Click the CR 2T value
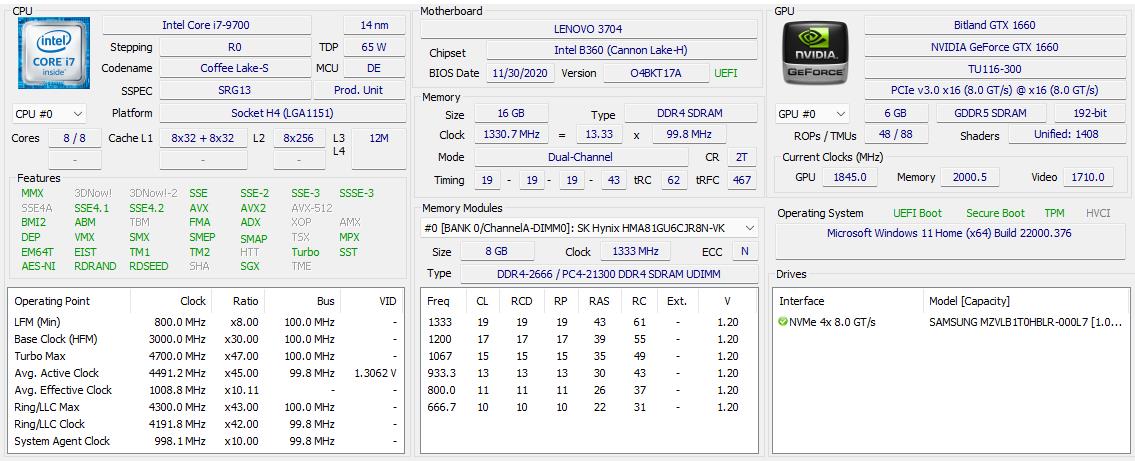Viewport: 1135px width, 461px height. tap(741, 157)
